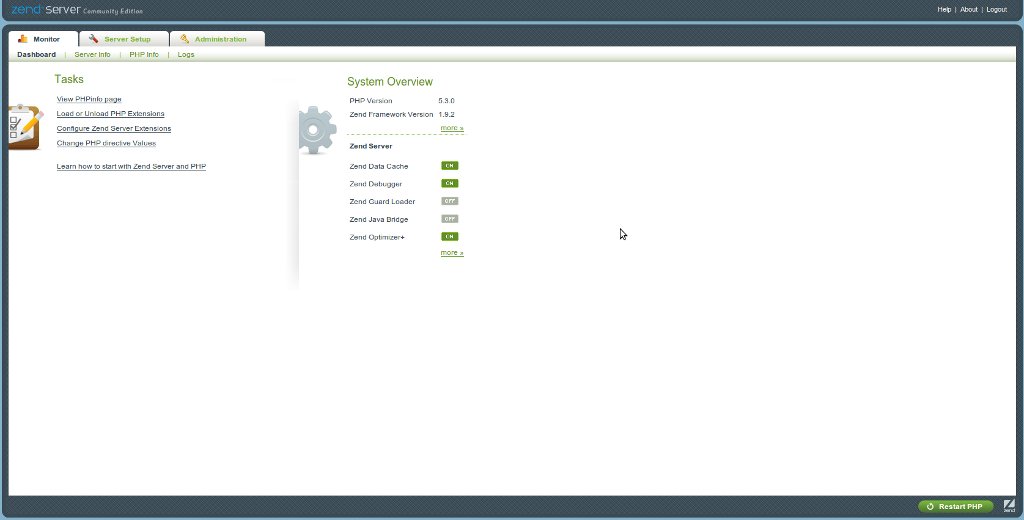Viewport: 1024px width, 520px height.
Task: Open Load or Unload PHP Extensions link
Action: (x=110, y=114)
